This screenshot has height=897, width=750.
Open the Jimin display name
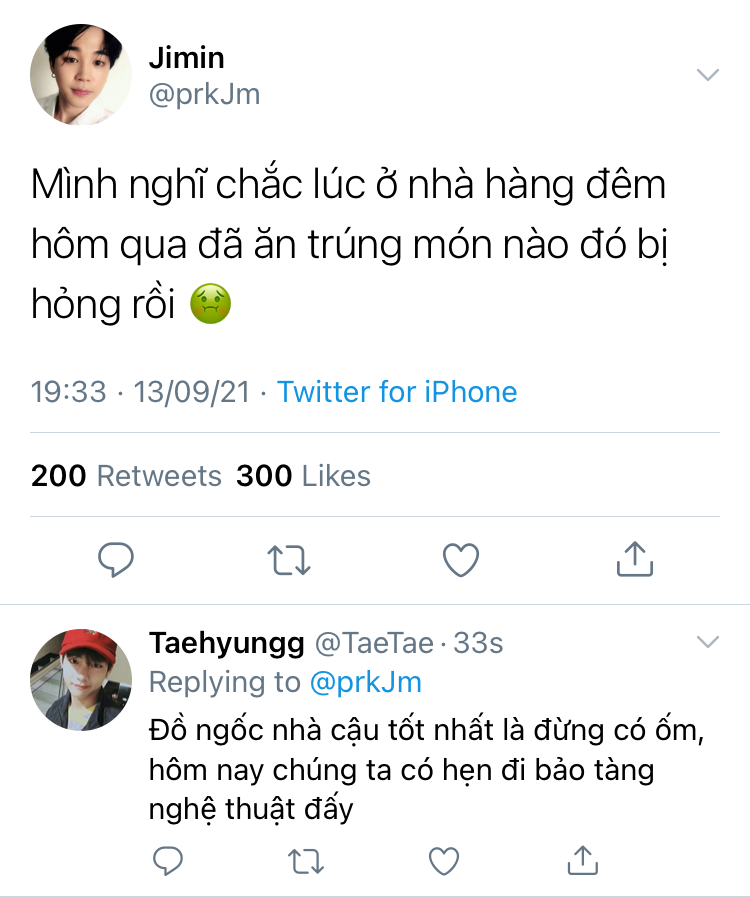coord(186,58)
